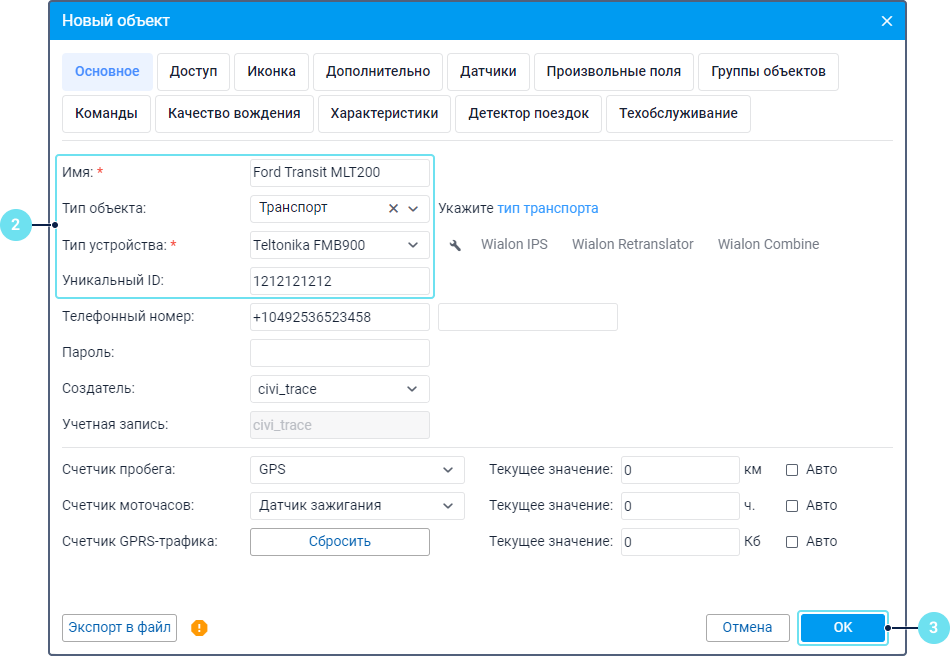Click the orange warning icon
Viewport: 950px width, 656px height.
[199, 628]
